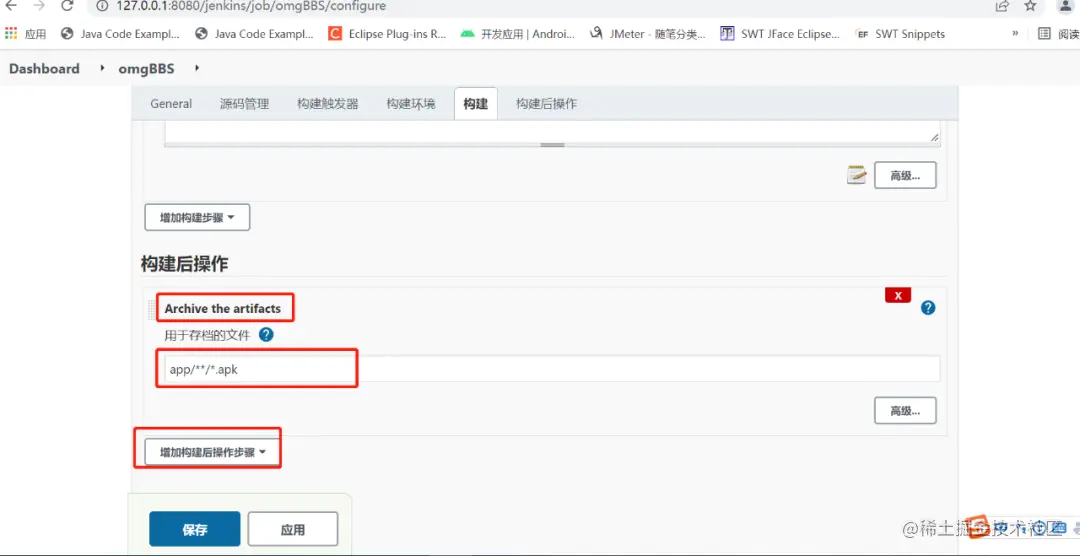Image resolution: width=1080 pixels, height=556 pixels.
Task: Open the apps grid bookmark 应用
Action: pos(25,34)
